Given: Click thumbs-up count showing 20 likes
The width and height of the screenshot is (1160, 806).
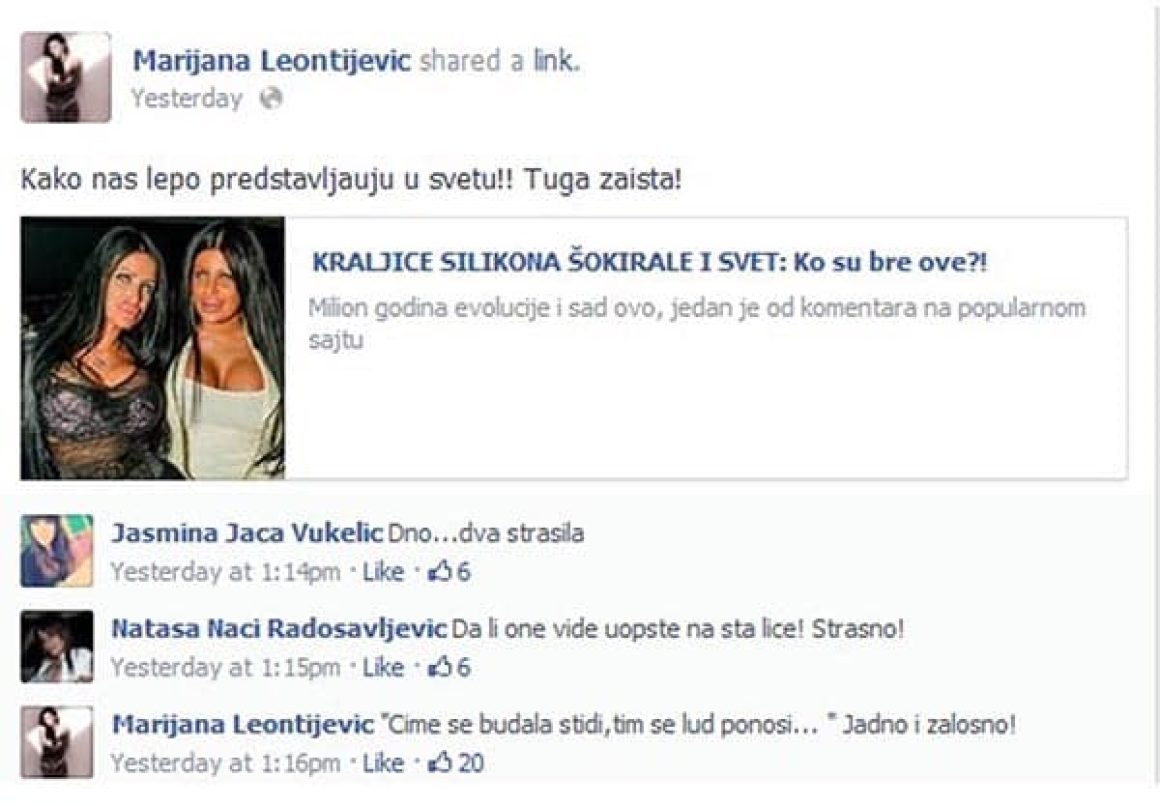Looking at the screenshot, I should (x=456, y=763).
